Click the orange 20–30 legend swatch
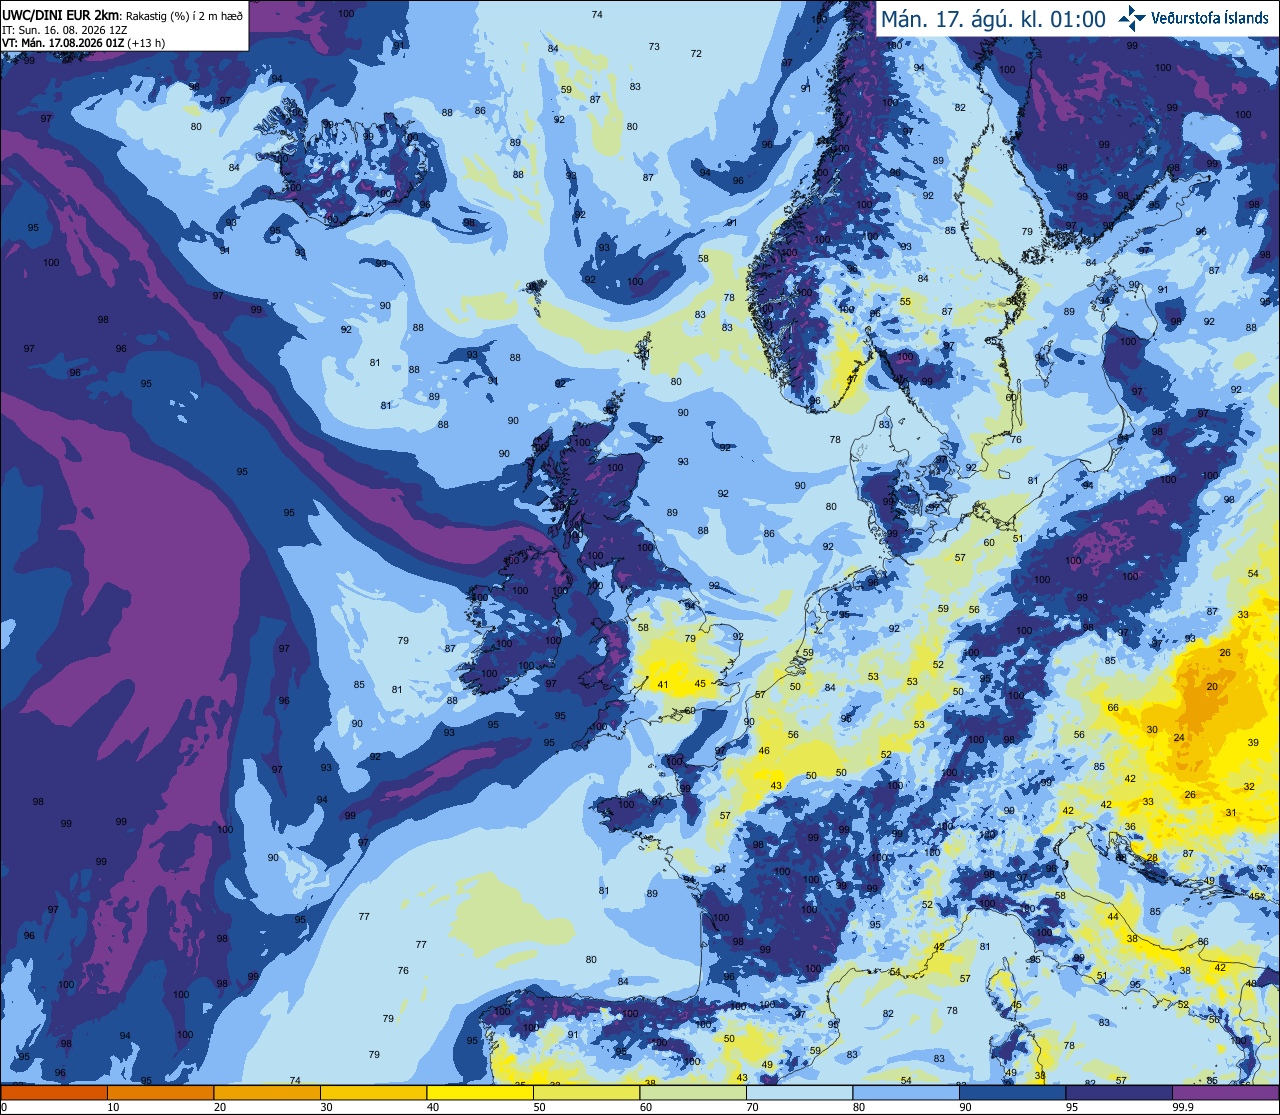The height and width of the screenshot is (1115, 1280). (267, 1093)
